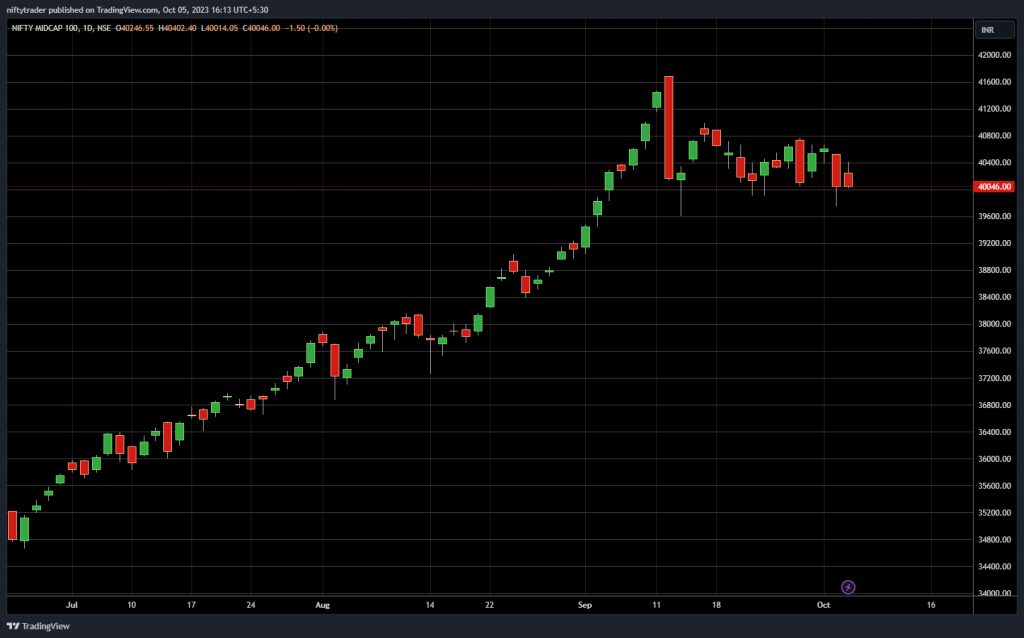This screenshot has height=638, width=1024.
Task: Click the 40800.00 price axis label
Action: point(994,136)
